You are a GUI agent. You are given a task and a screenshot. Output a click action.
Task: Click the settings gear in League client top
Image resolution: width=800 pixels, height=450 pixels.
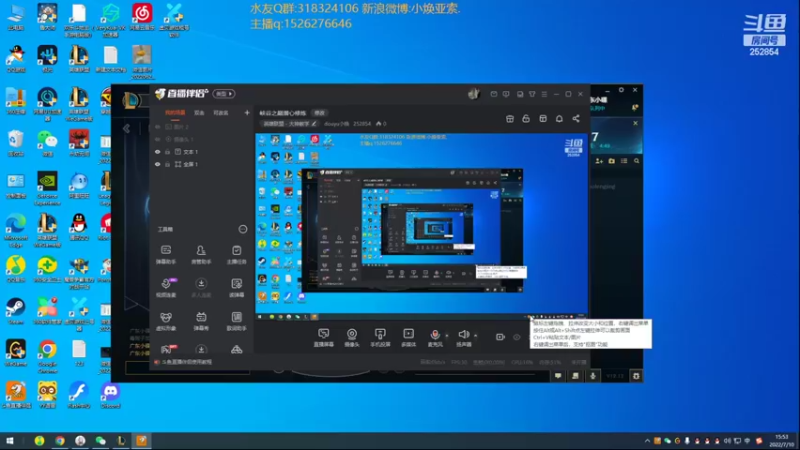click(x=621, y=90)
